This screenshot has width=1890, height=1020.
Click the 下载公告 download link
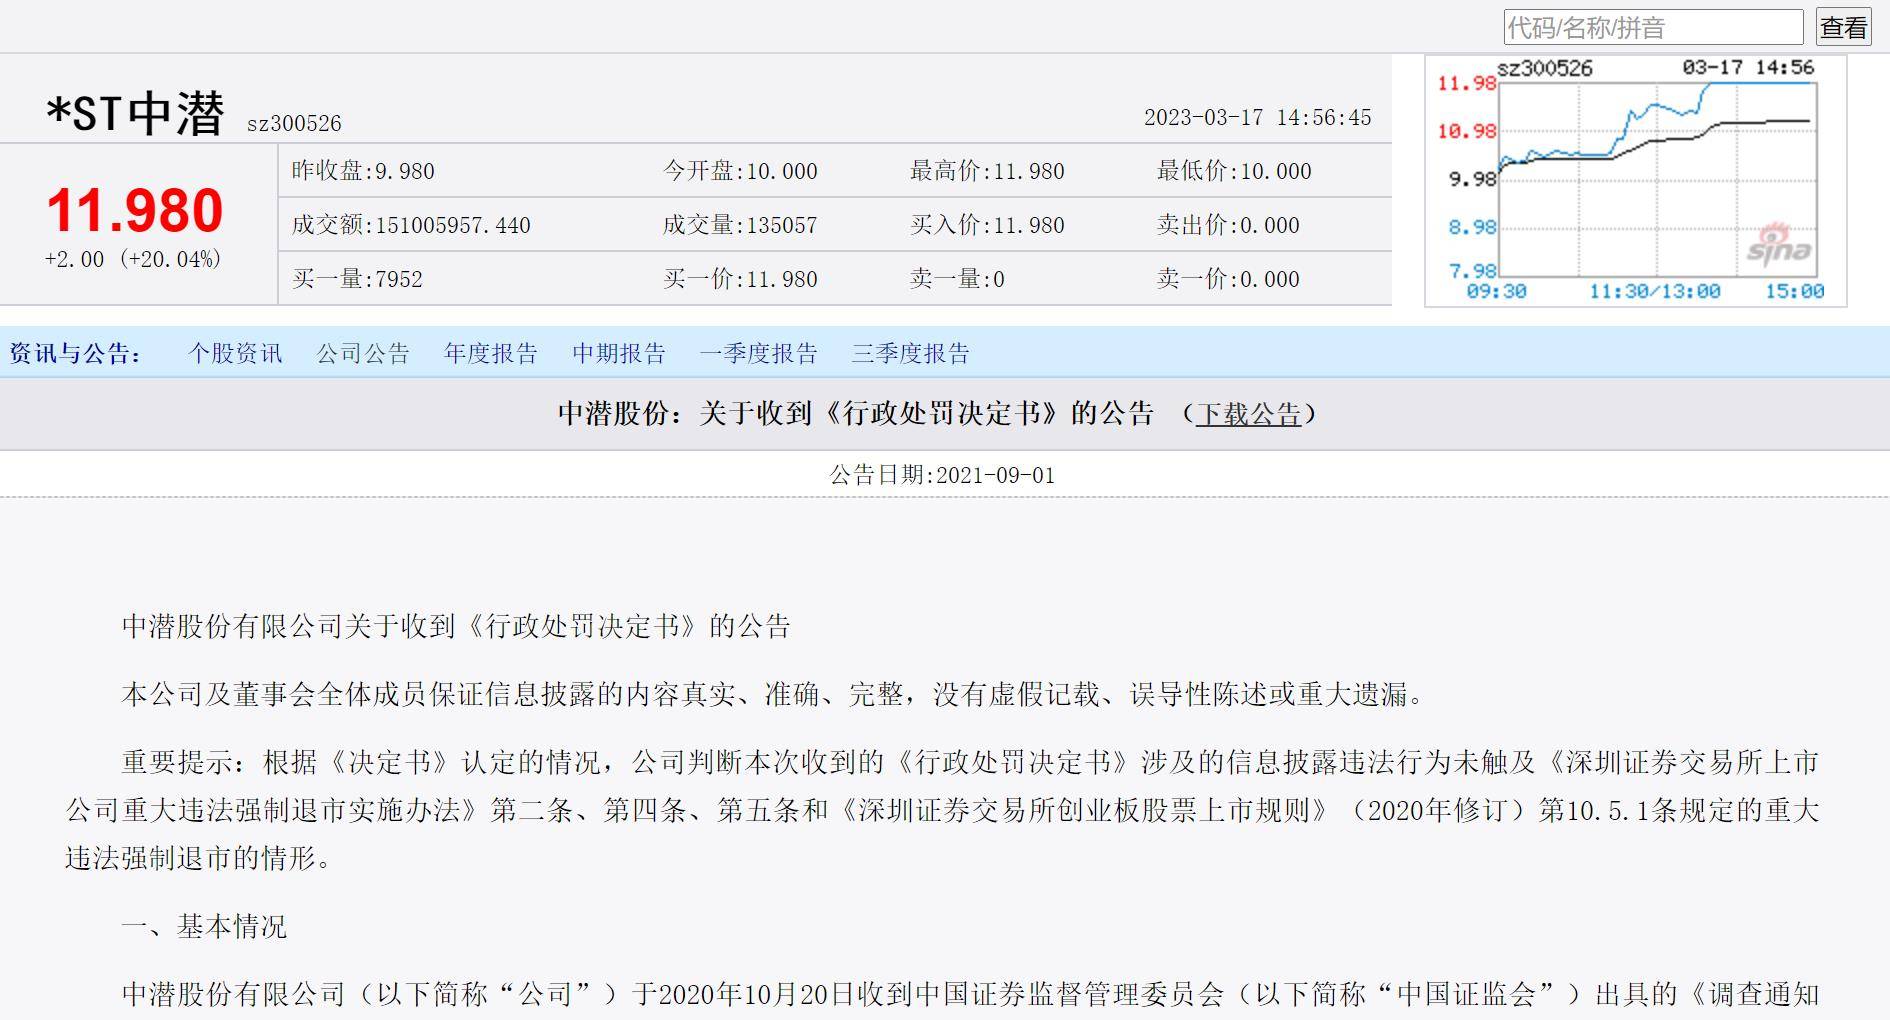pyautogui.click(x=1249, y=413)
